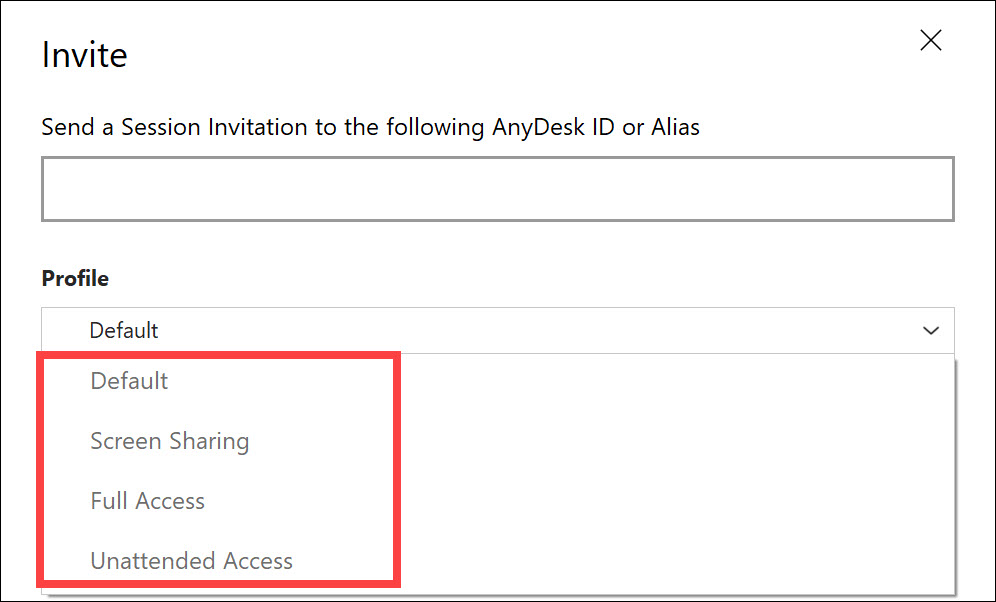Select the Full Access profile option
The width and height of the screenshot is (996, 602).
[147, 501]
